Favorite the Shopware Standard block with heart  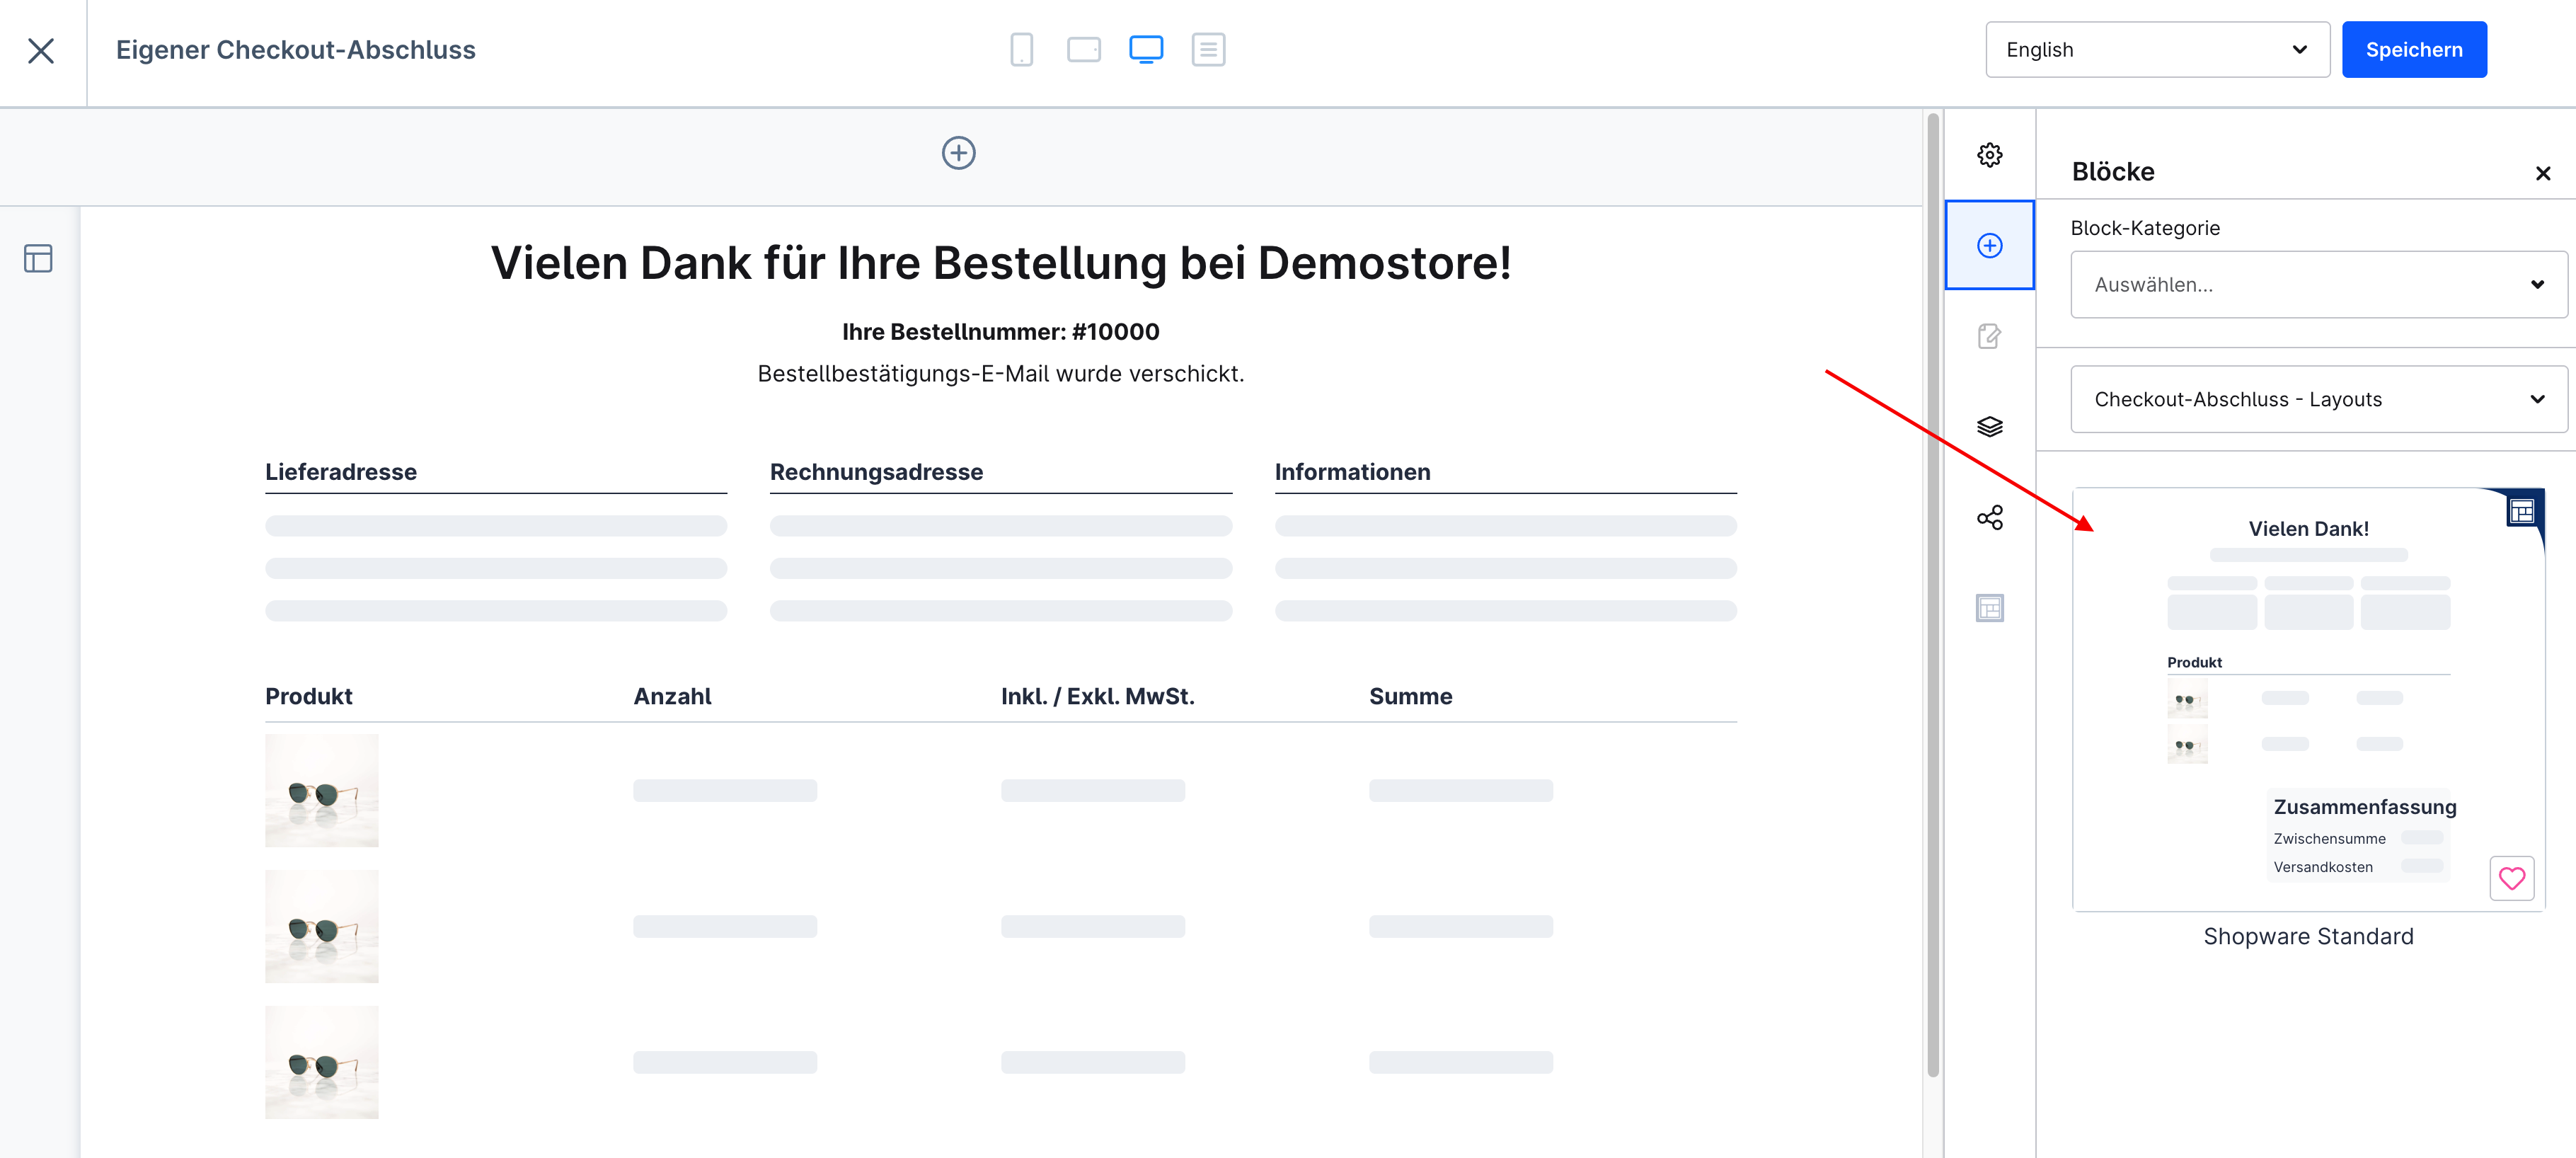[2511, 878]
